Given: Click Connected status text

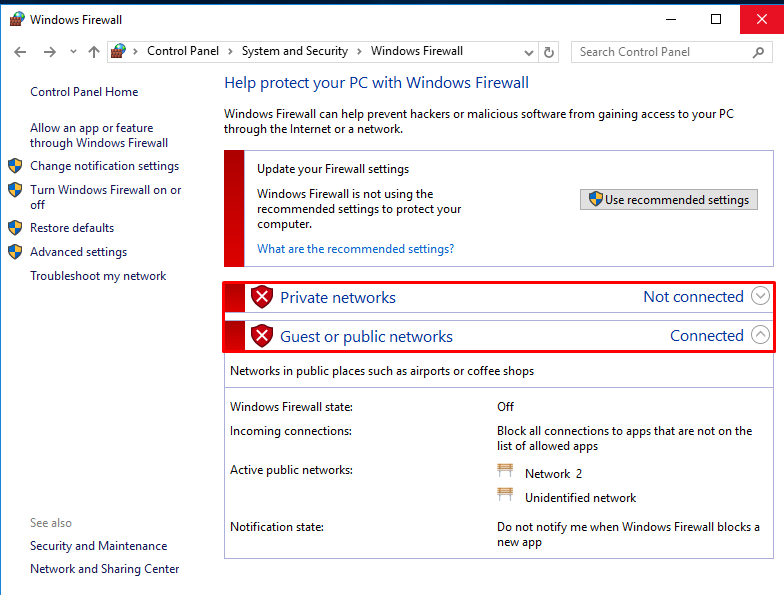Looking at the screenshot, I should (707, 336).
